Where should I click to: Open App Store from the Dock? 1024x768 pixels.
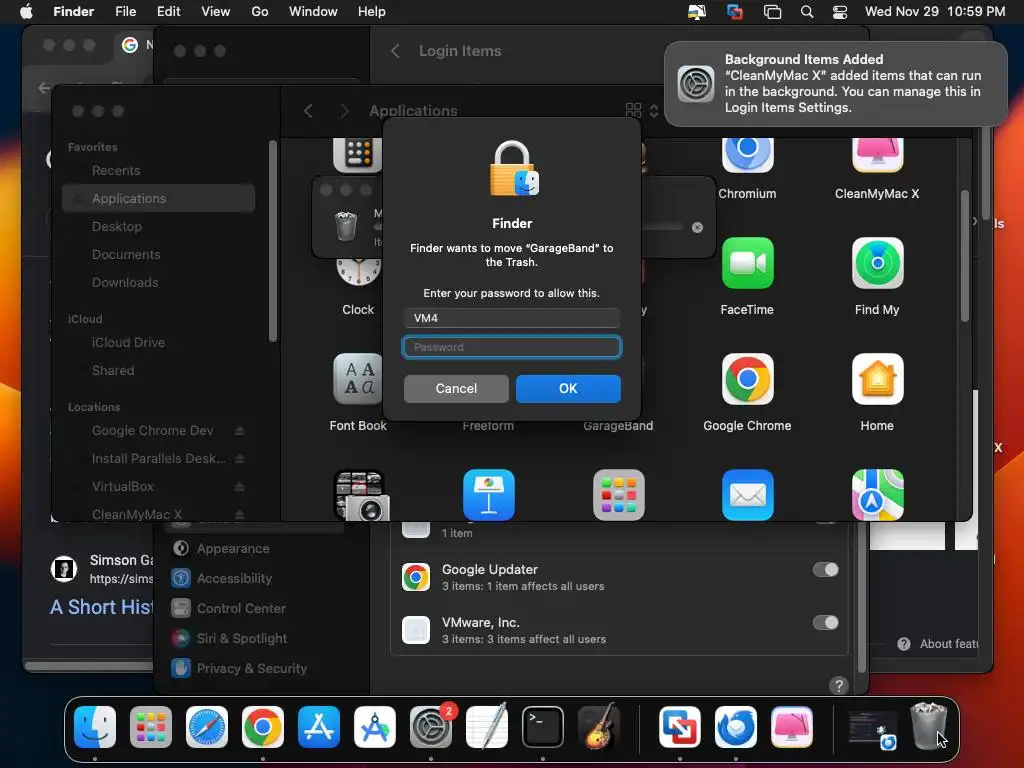(x=319, y=727)
